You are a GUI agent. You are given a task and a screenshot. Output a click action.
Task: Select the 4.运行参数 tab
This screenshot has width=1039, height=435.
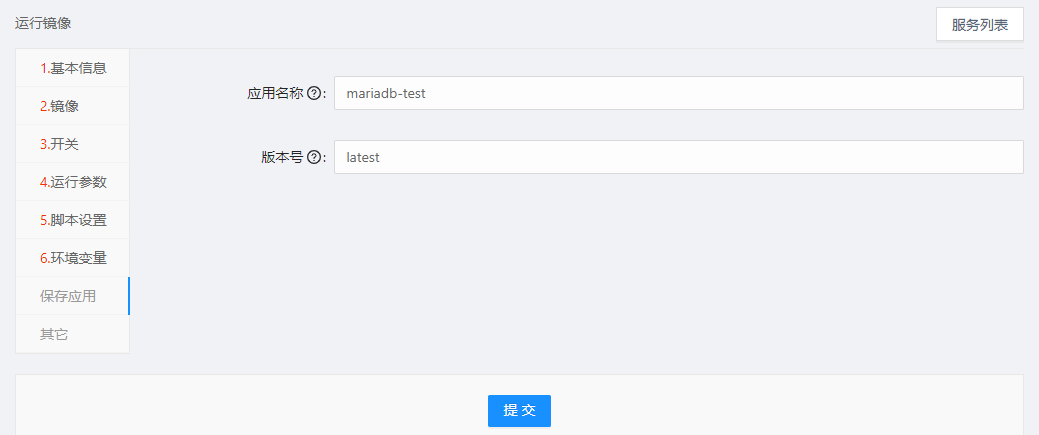73,182
